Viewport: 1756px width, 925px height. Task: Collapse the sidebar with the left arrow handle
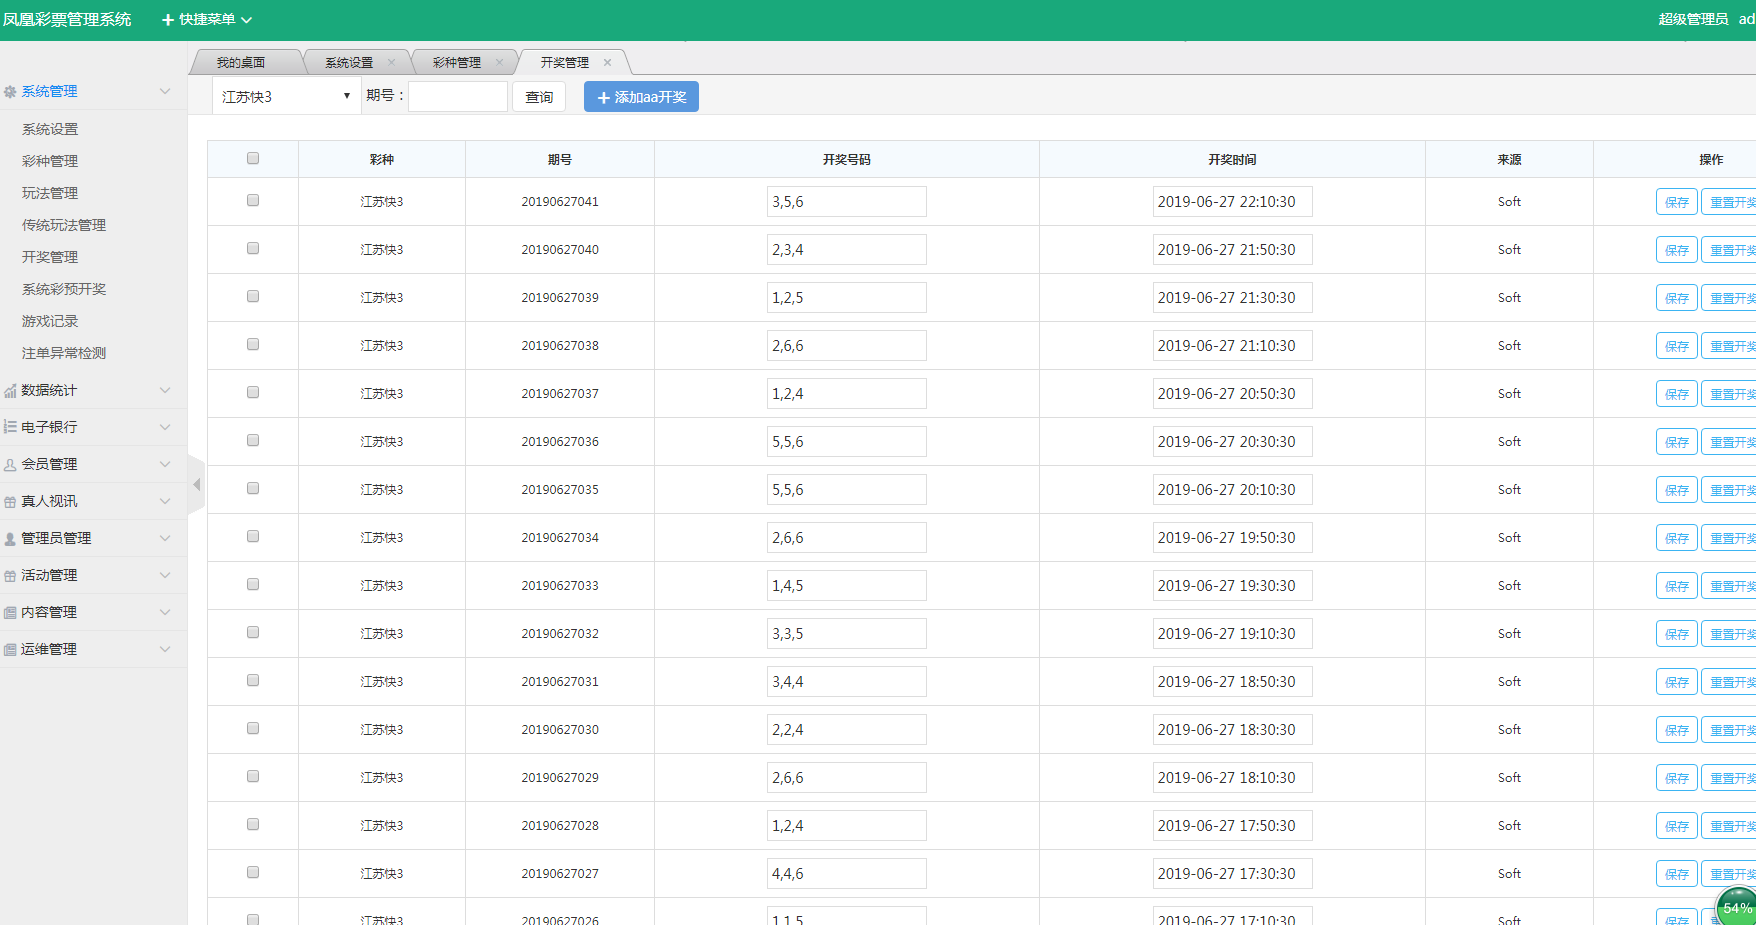[x=196, y=485]
